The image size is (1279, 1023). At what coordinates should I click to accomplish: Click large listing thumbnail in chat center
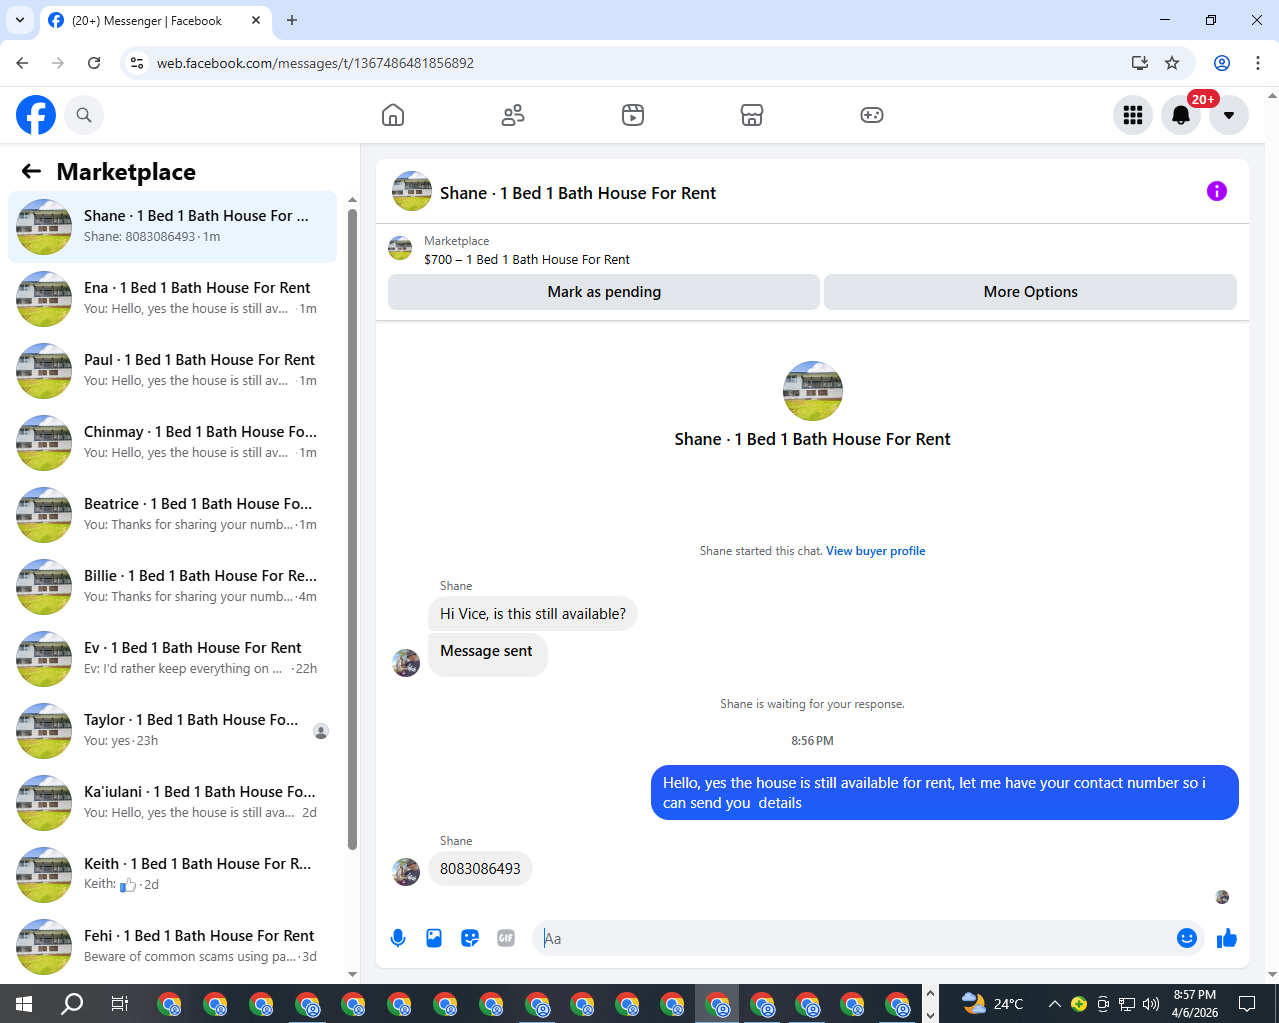tap(813, 391)
